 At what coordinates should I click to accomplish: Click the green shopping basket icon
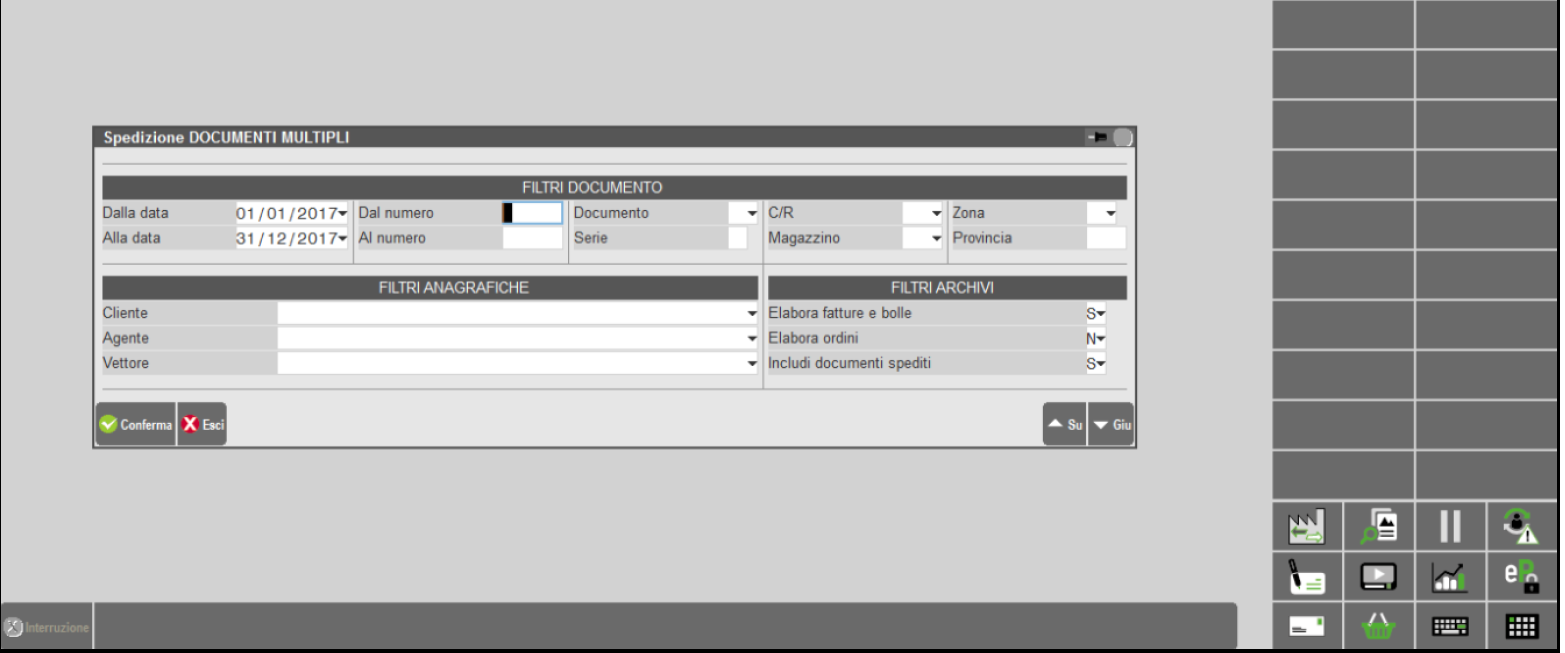point(1379,626)
